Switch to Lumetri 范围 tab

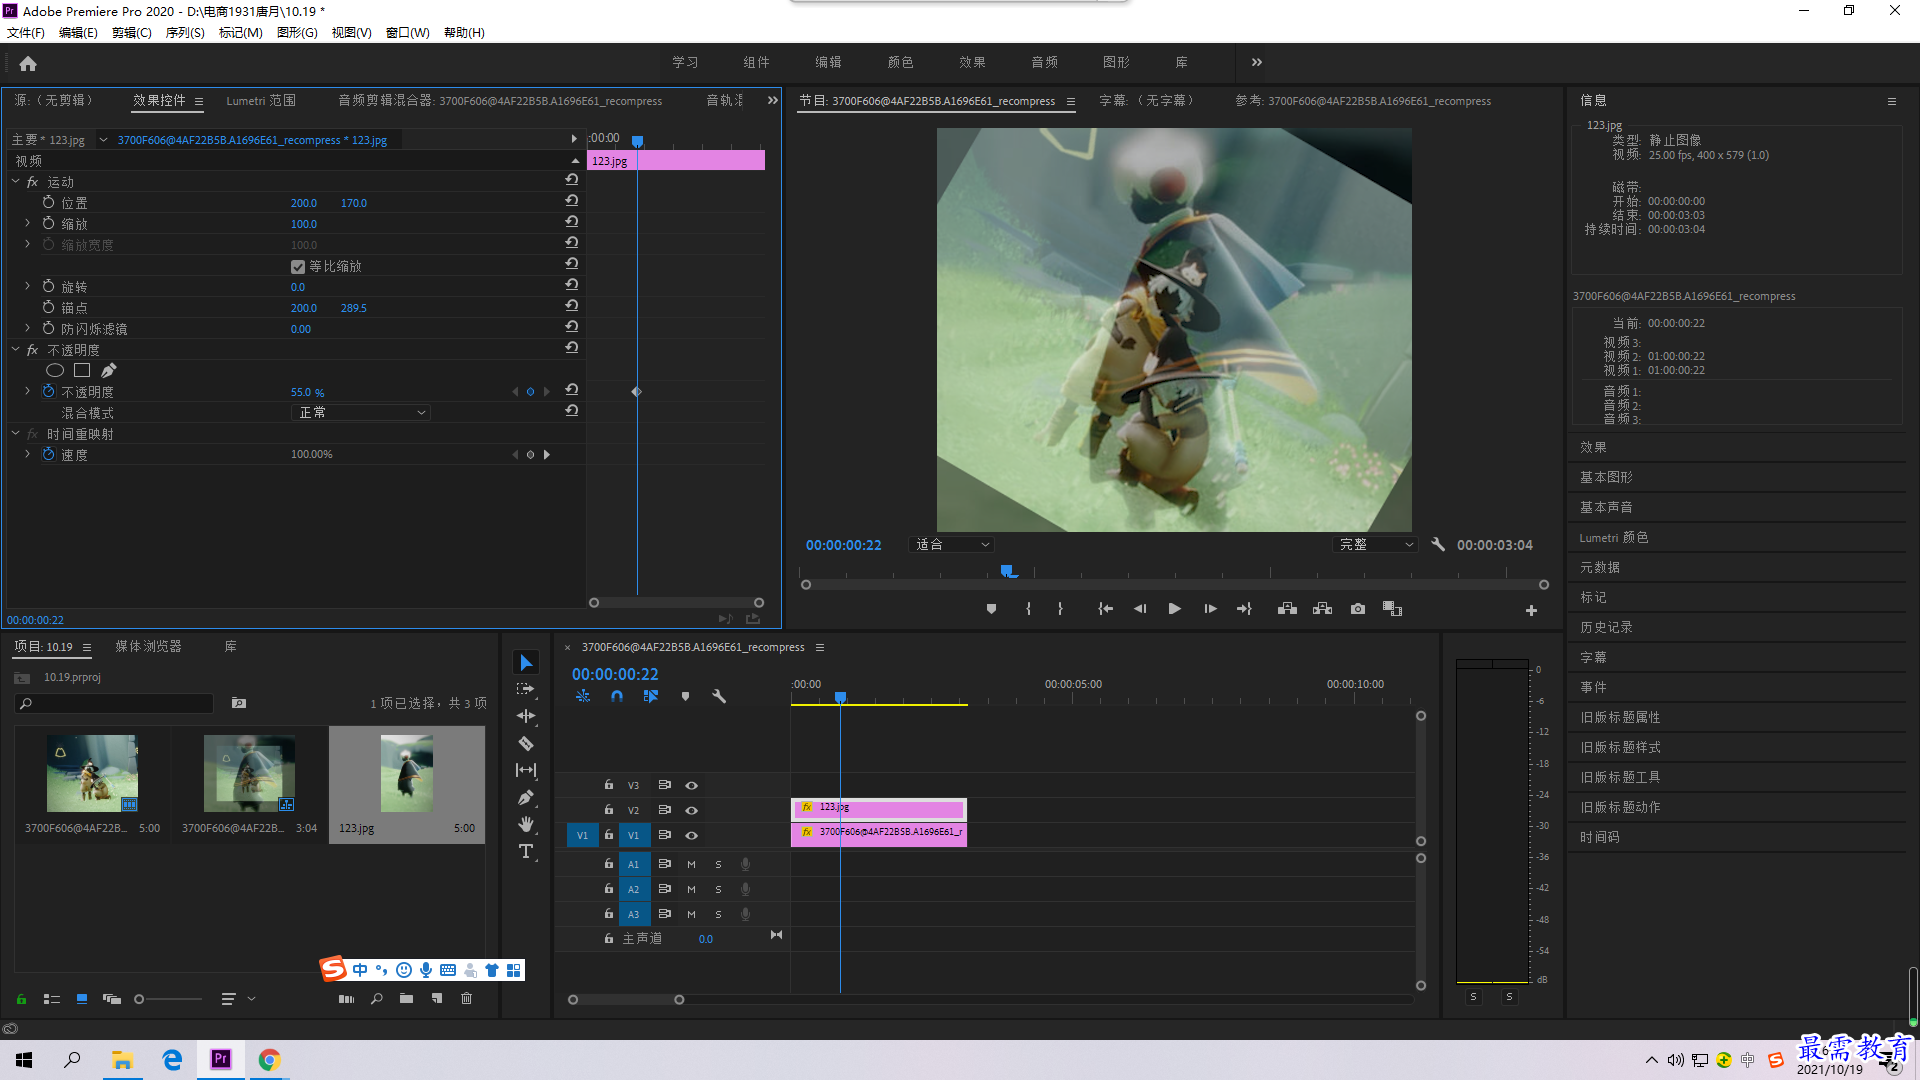coord(261,101)
